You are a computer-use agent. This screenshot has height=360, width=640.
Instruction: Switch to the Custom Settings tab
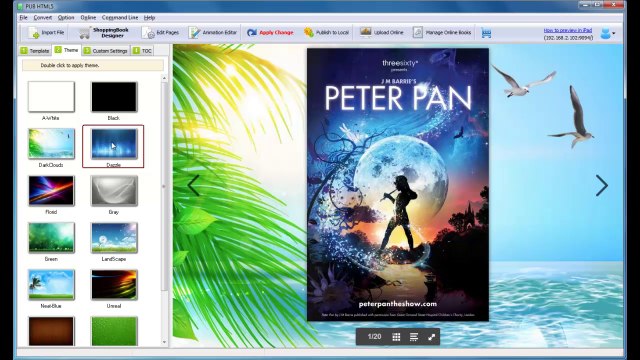(105, 51)
